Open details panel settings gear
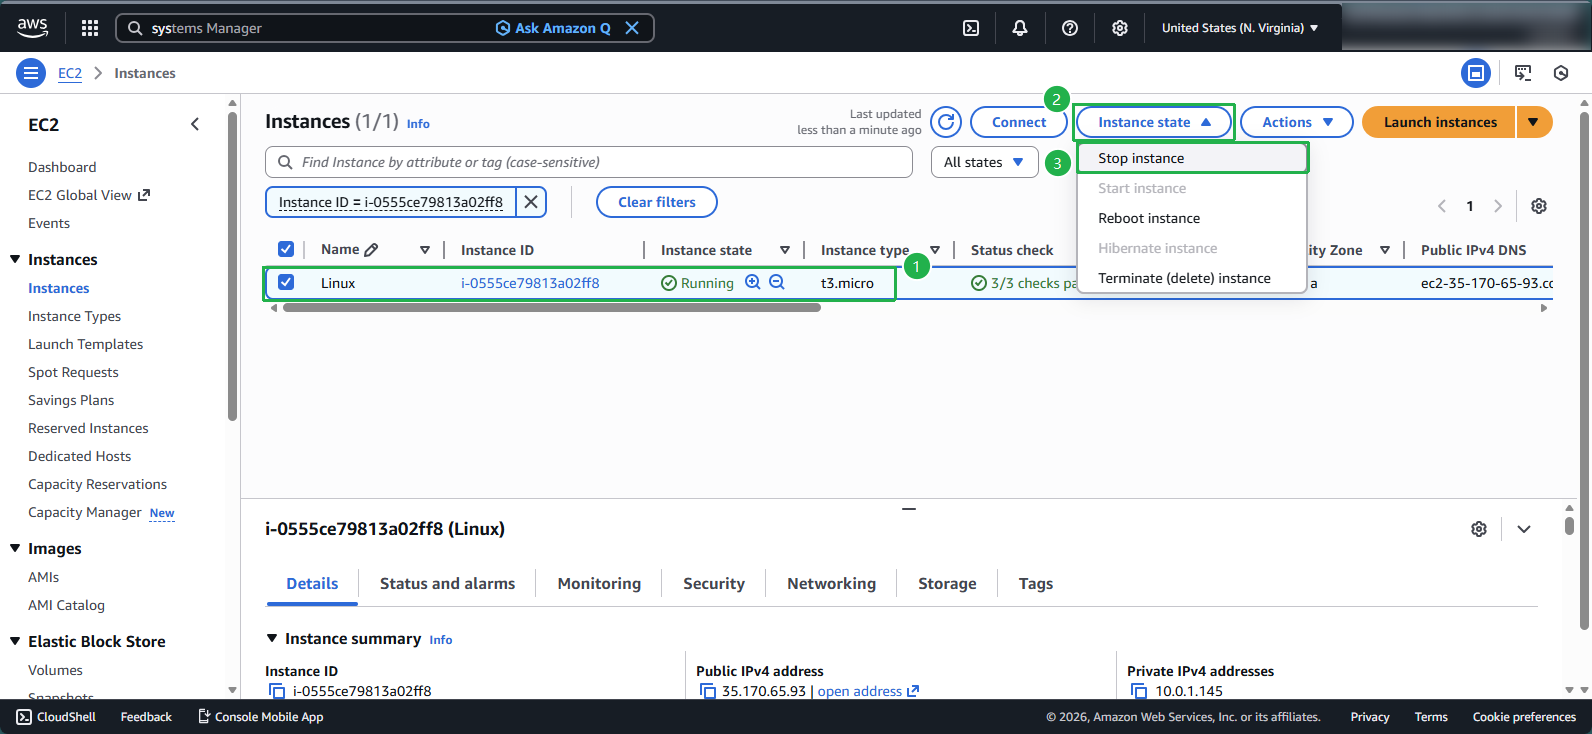 coord(1479,529)
